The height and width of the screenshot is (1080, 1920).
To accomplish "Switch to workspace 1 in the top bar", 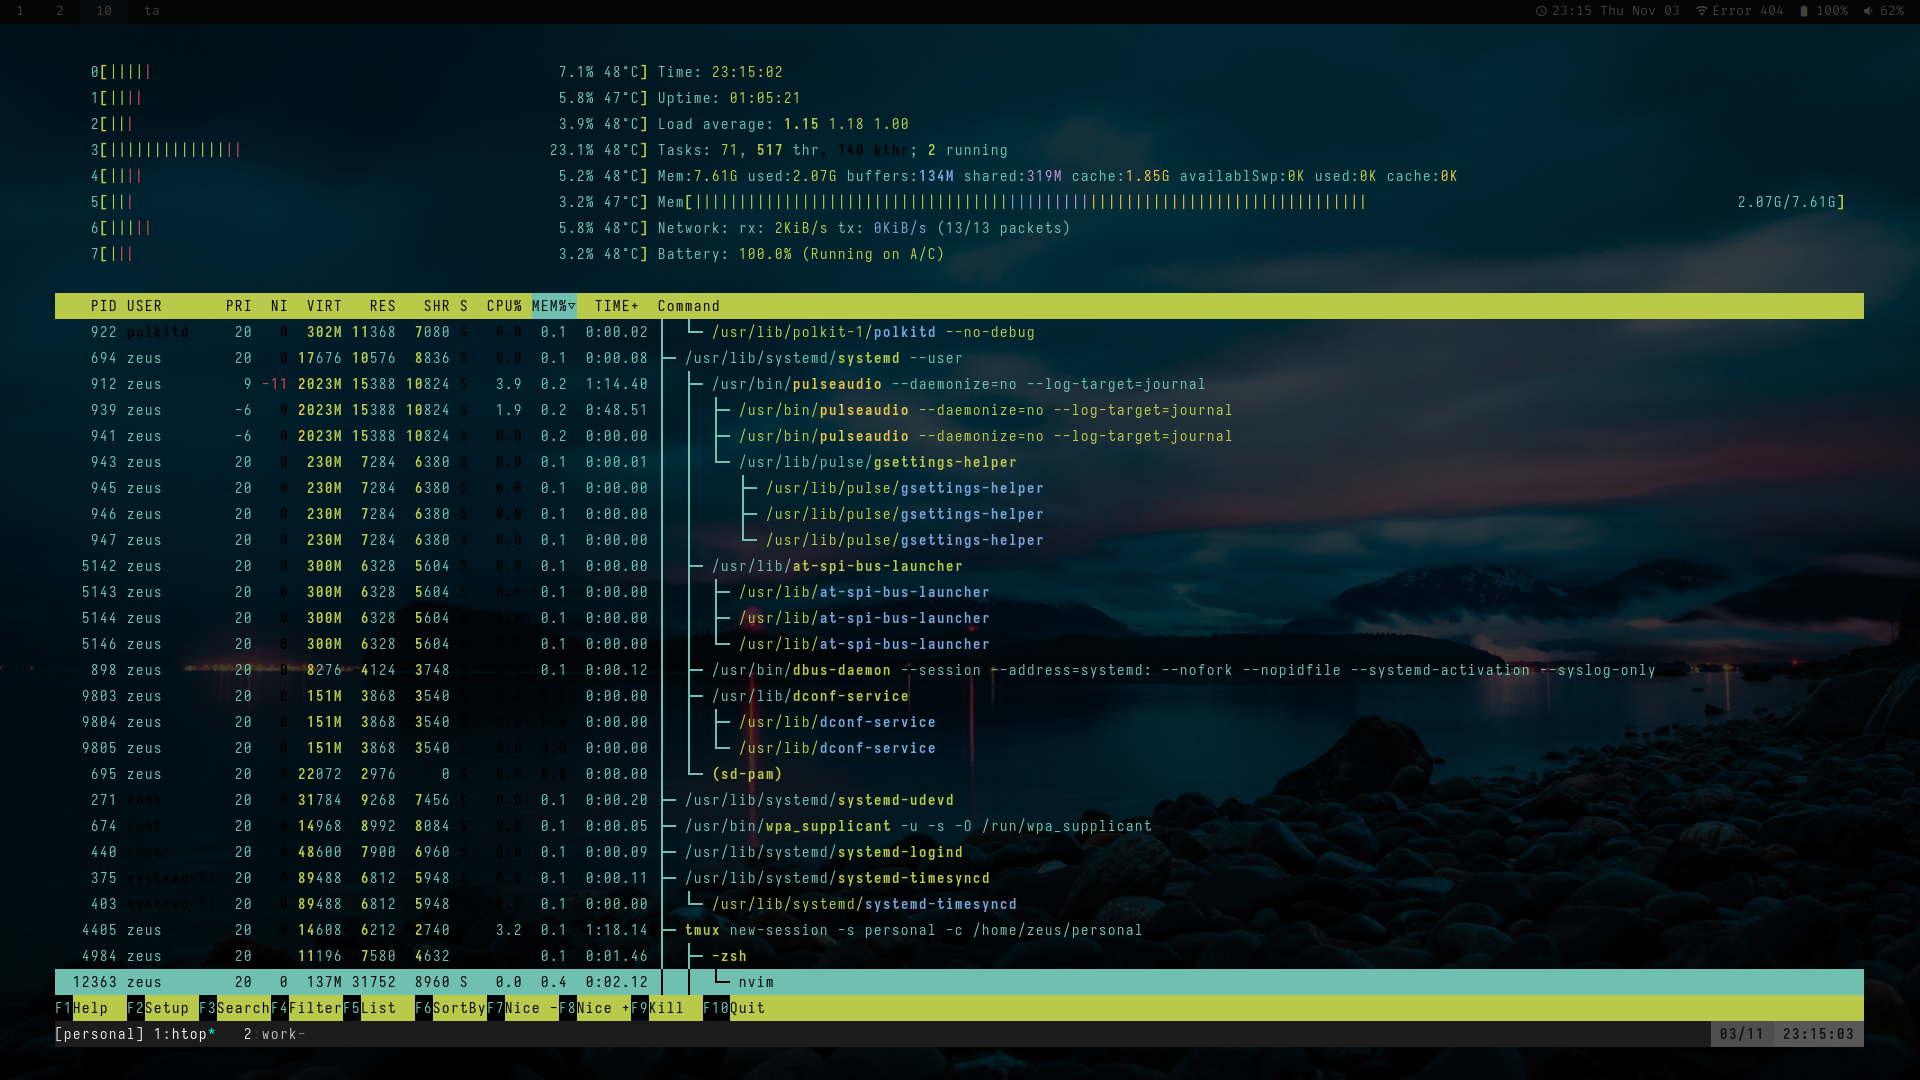I will tap(20, 11).
